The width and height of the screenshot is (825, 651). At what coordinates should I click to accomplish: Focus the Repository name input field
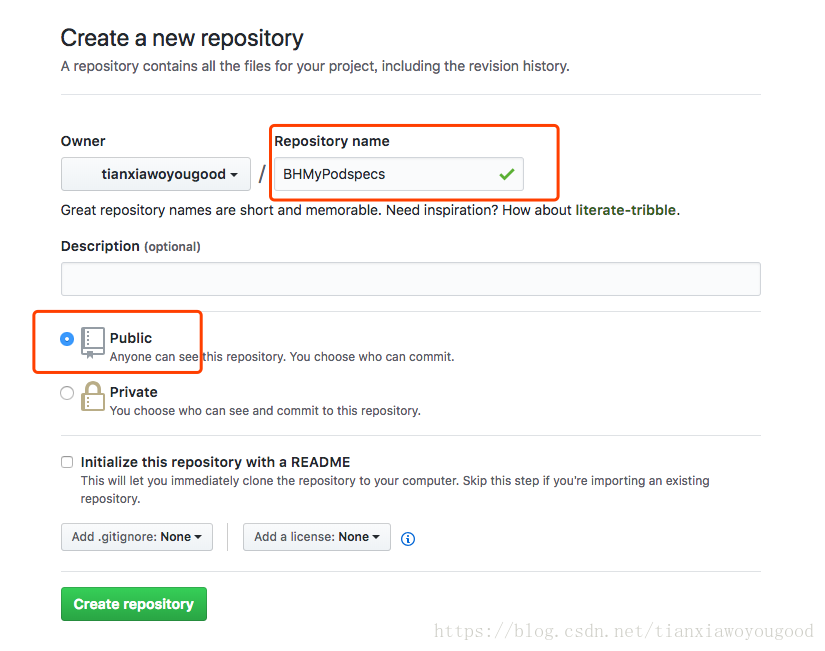(399, 174)
